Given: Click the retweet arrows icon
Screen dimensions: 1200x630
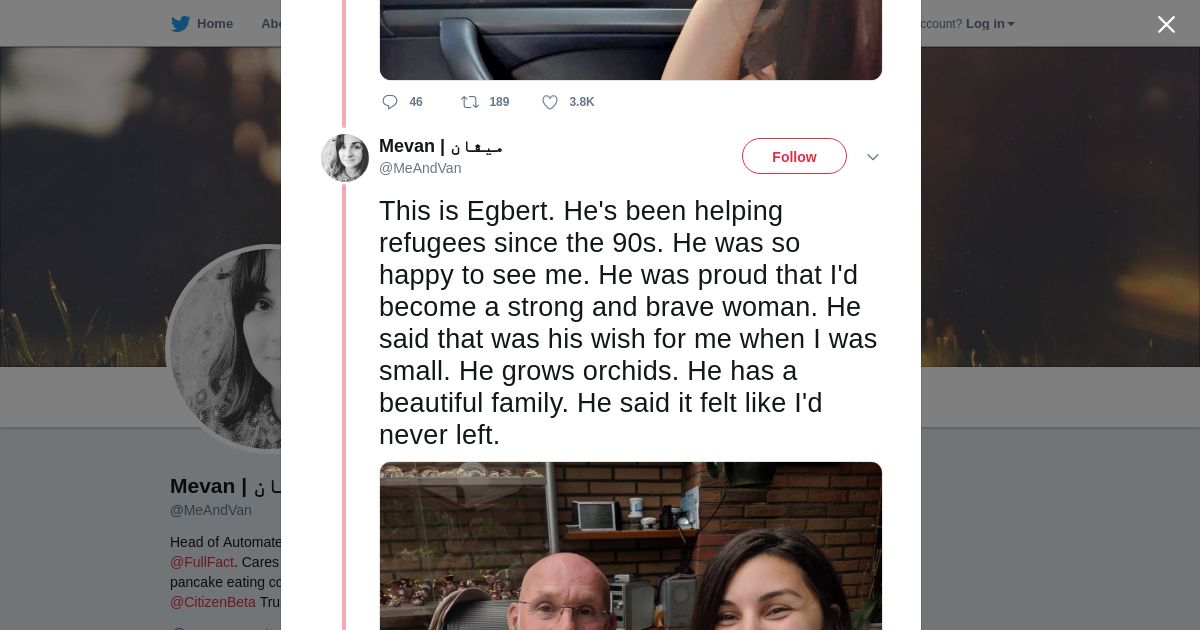Looking at the screenshot, I should (x=470, y=102).
